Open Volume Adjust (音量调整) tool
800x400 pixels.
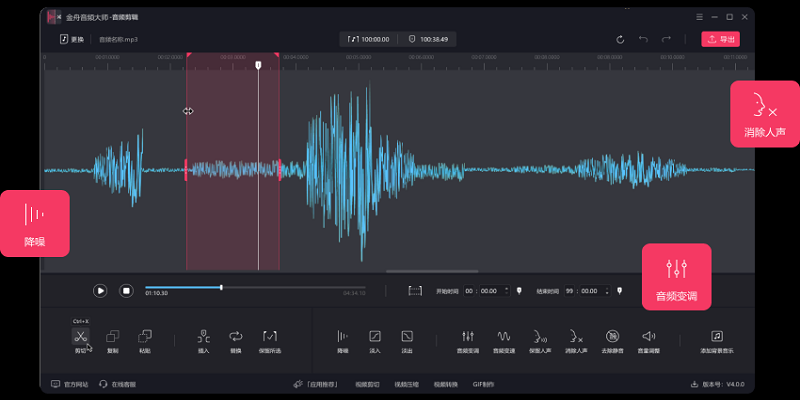tap(649, 337)
